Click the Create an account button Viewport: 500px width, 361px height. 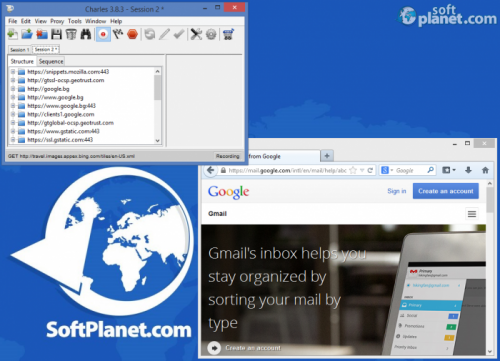(x=446, y=191)
